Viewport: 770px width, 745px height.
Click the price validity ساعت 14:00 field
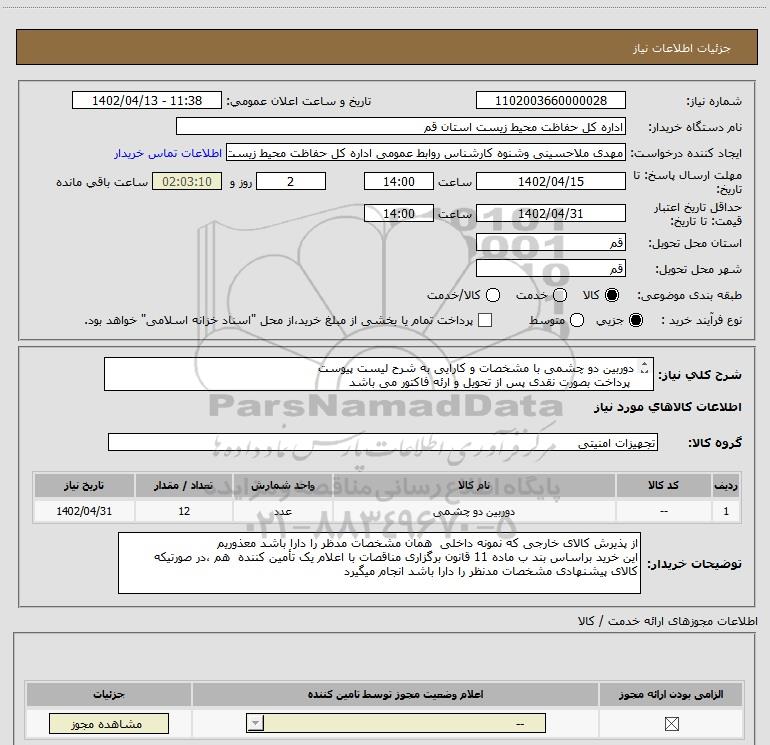399,213
